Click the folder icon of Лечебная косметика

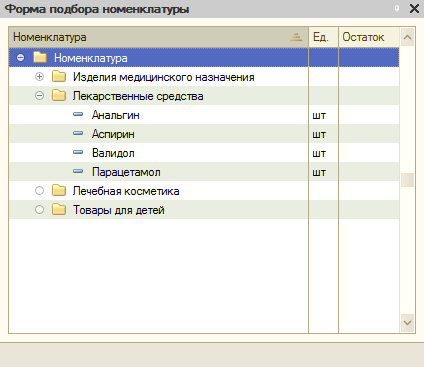(59, 190)
